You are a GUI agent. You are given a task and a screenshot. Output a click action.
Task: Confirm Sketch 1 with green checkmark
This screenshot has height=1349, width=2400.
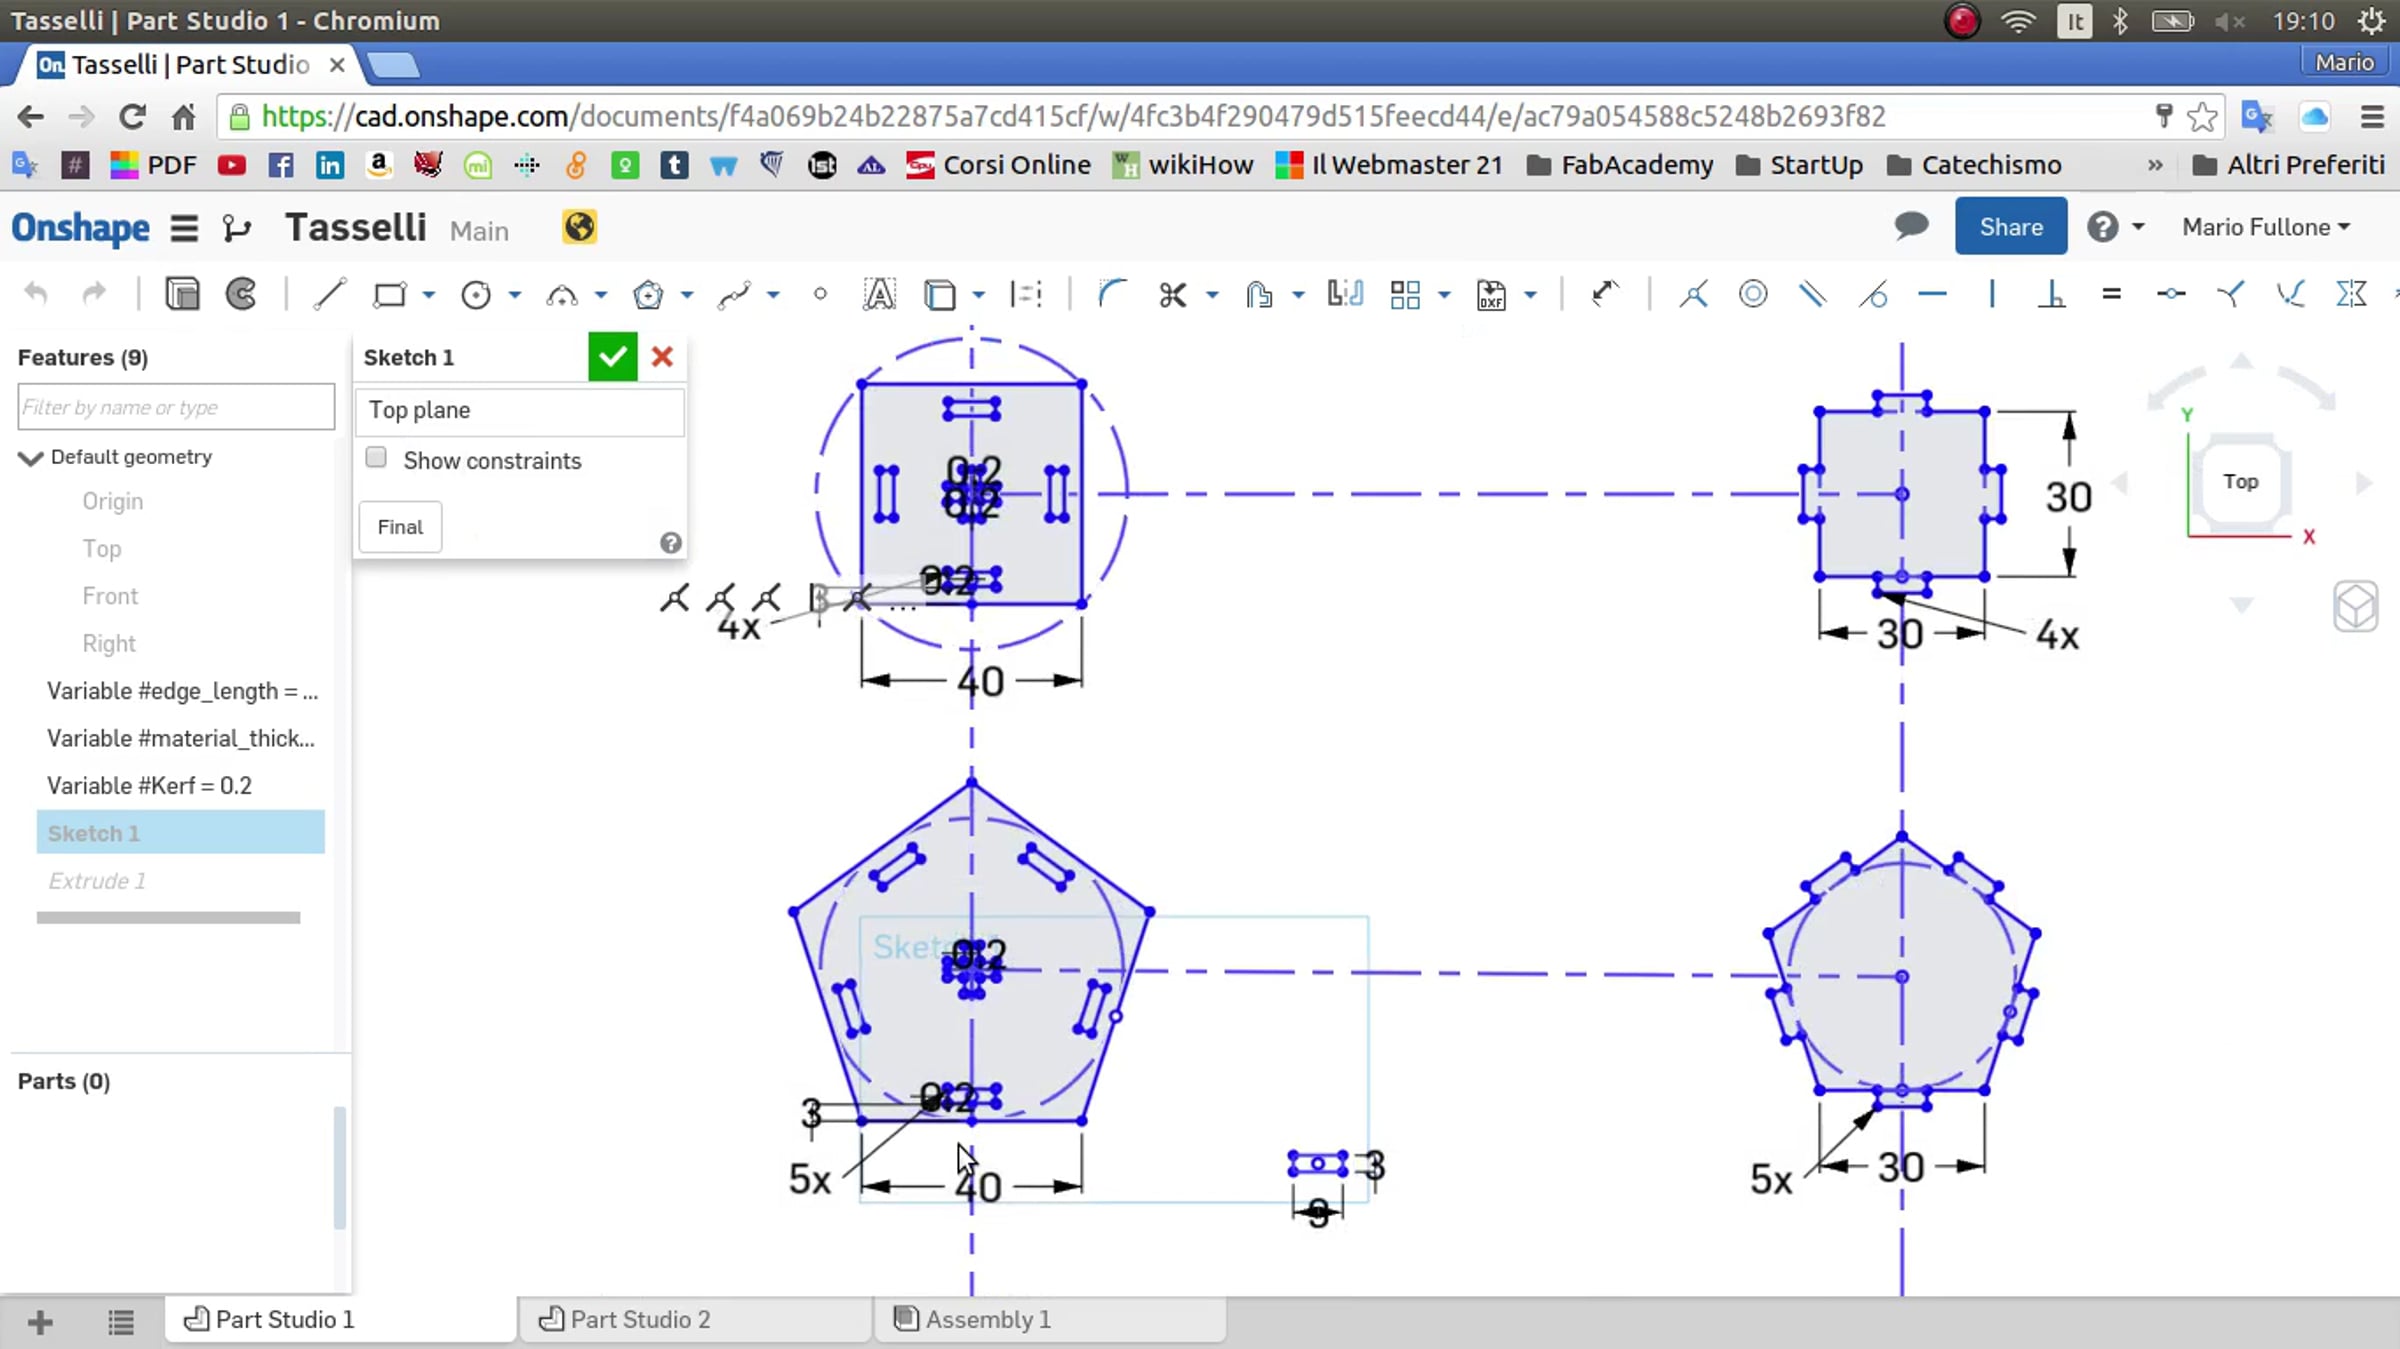[612, 357]
